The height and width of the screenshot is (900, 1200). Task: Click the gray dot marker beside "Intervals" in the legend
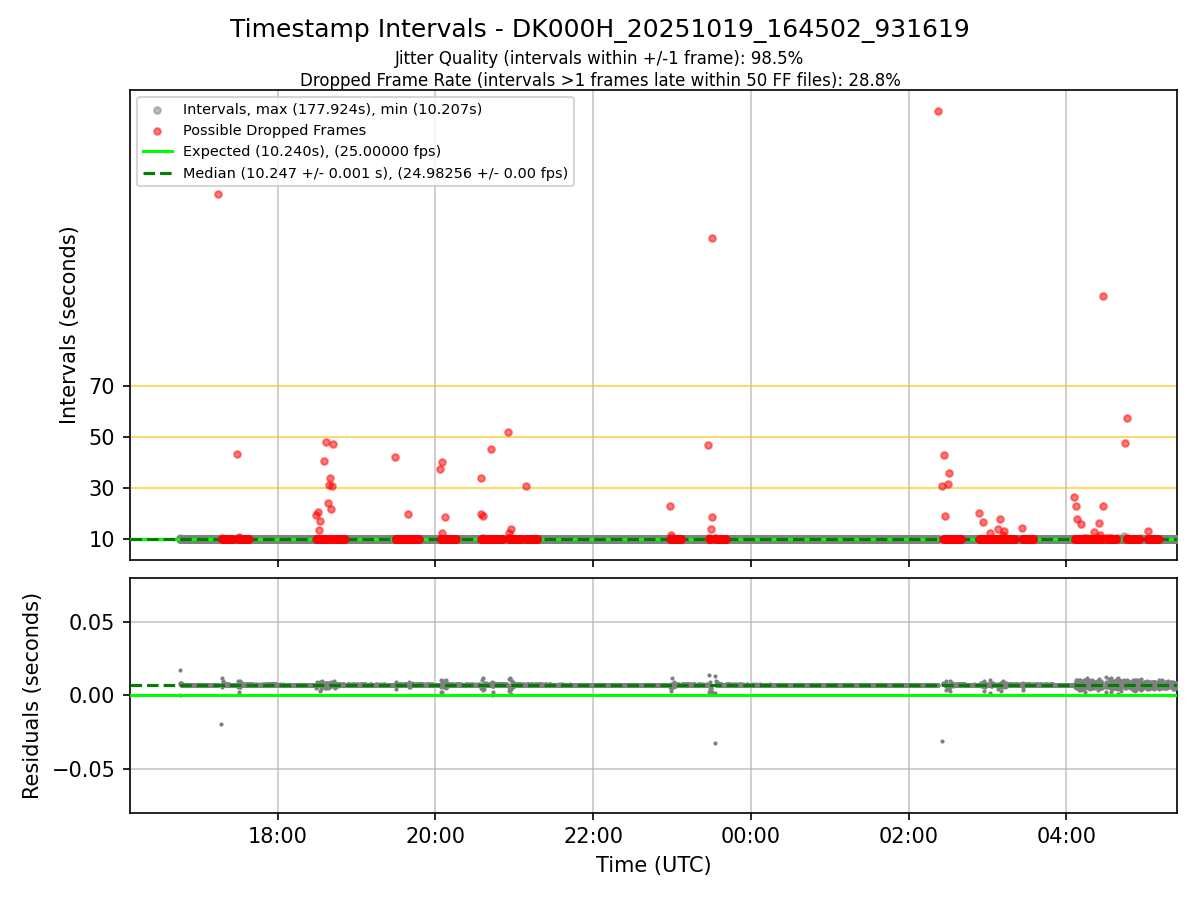pos(156,109)
